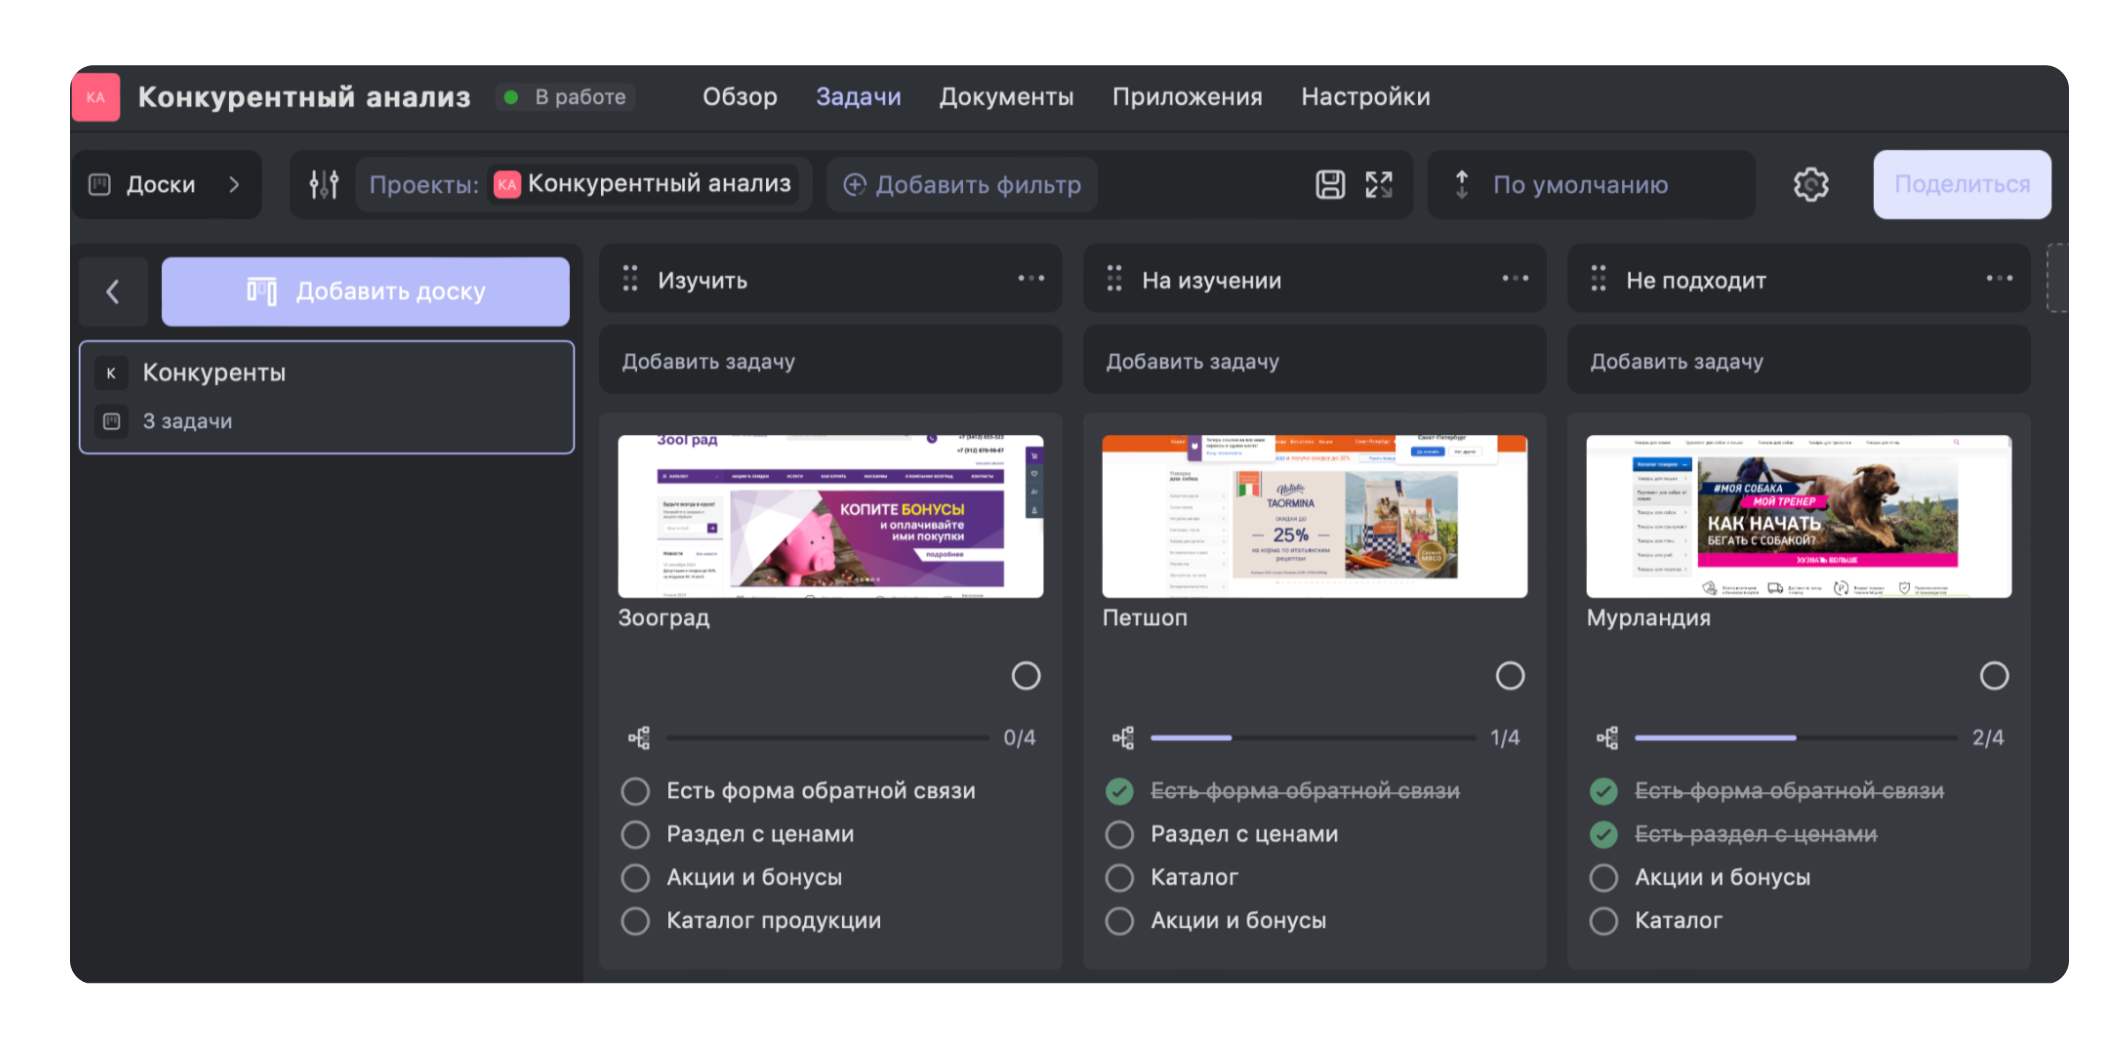
Task: Uncheck 'Есть раздел с ценами' in Мурландия
Action: coord(1603,834)
